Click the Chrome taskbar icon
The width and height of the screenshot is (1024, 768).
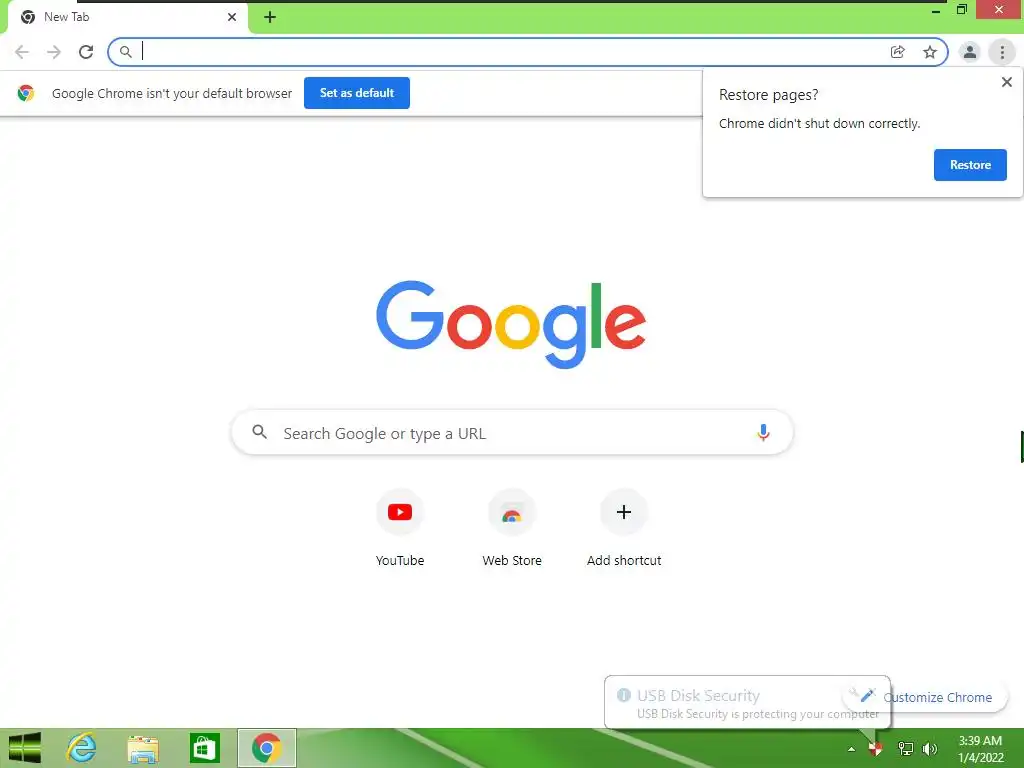[266, 748]
